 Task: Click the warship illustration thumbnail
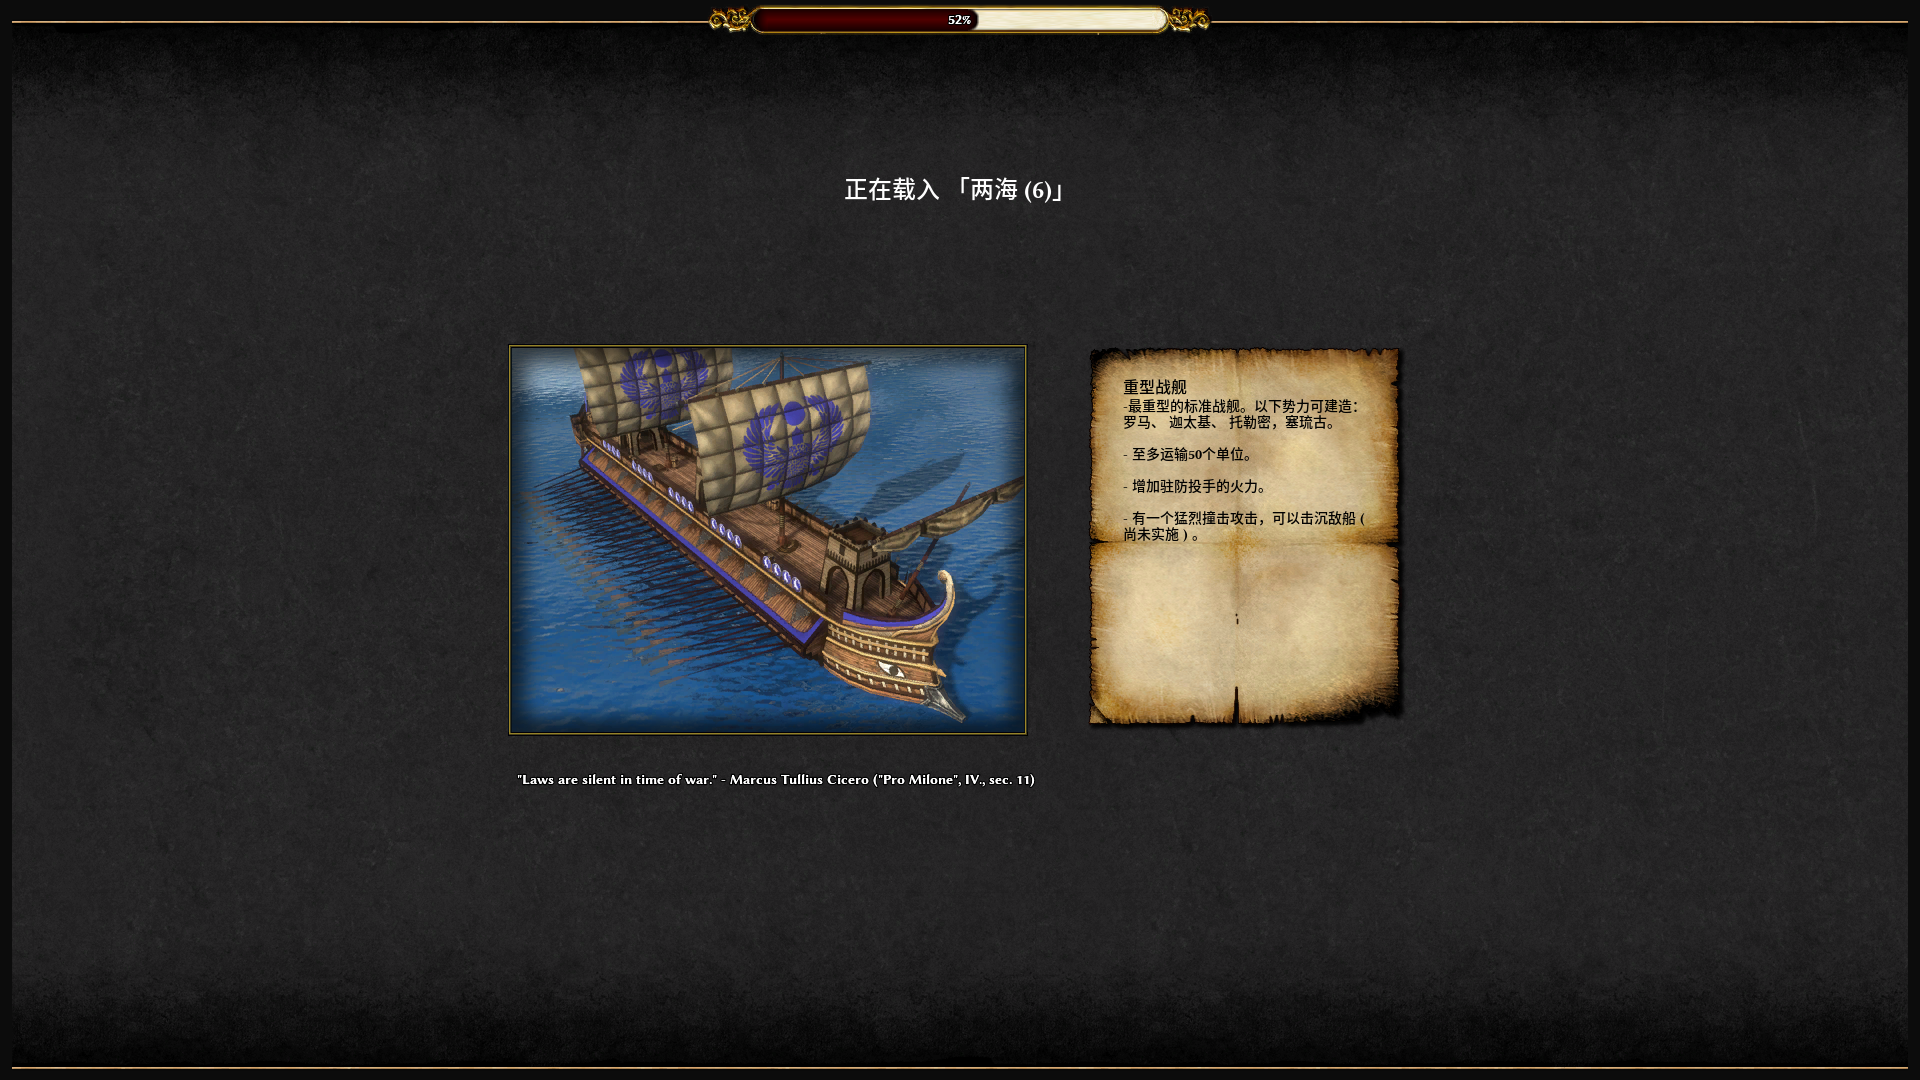[x=768, y=540]
